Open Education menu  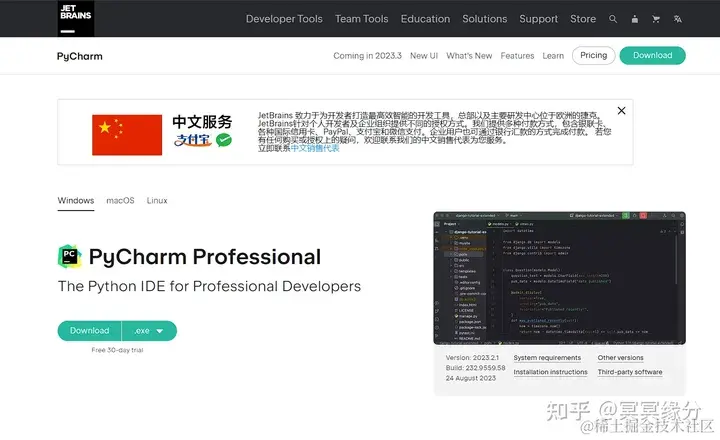click(425, 19)
